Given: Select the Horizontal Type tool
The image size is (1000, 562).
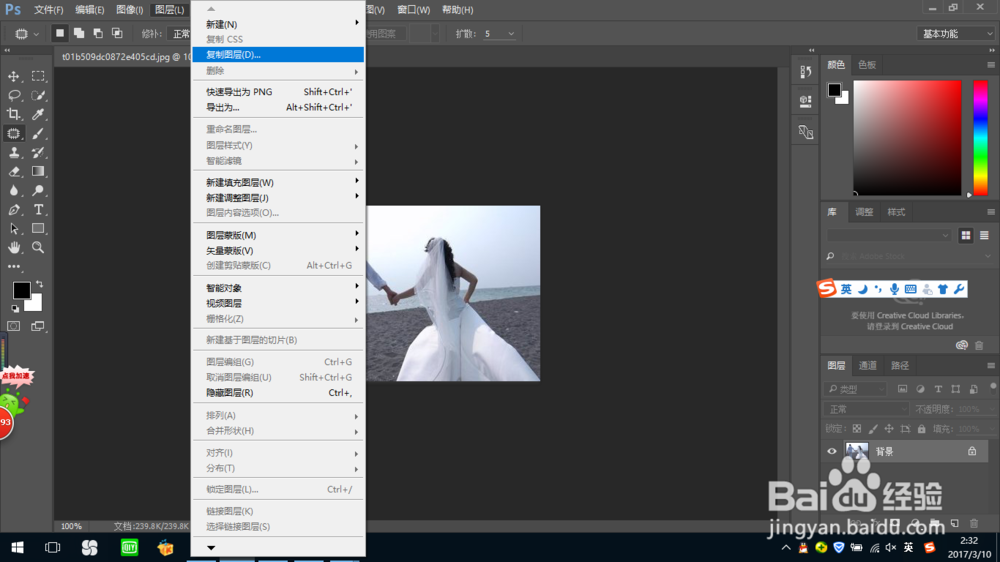Looking at the screenshot, I should click(x=38, y=210).
